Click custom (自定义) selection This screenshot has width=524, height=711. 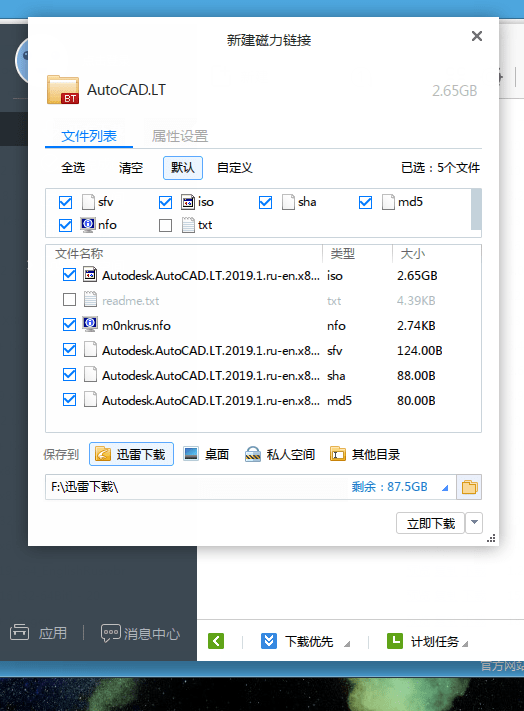click(235, 168)
